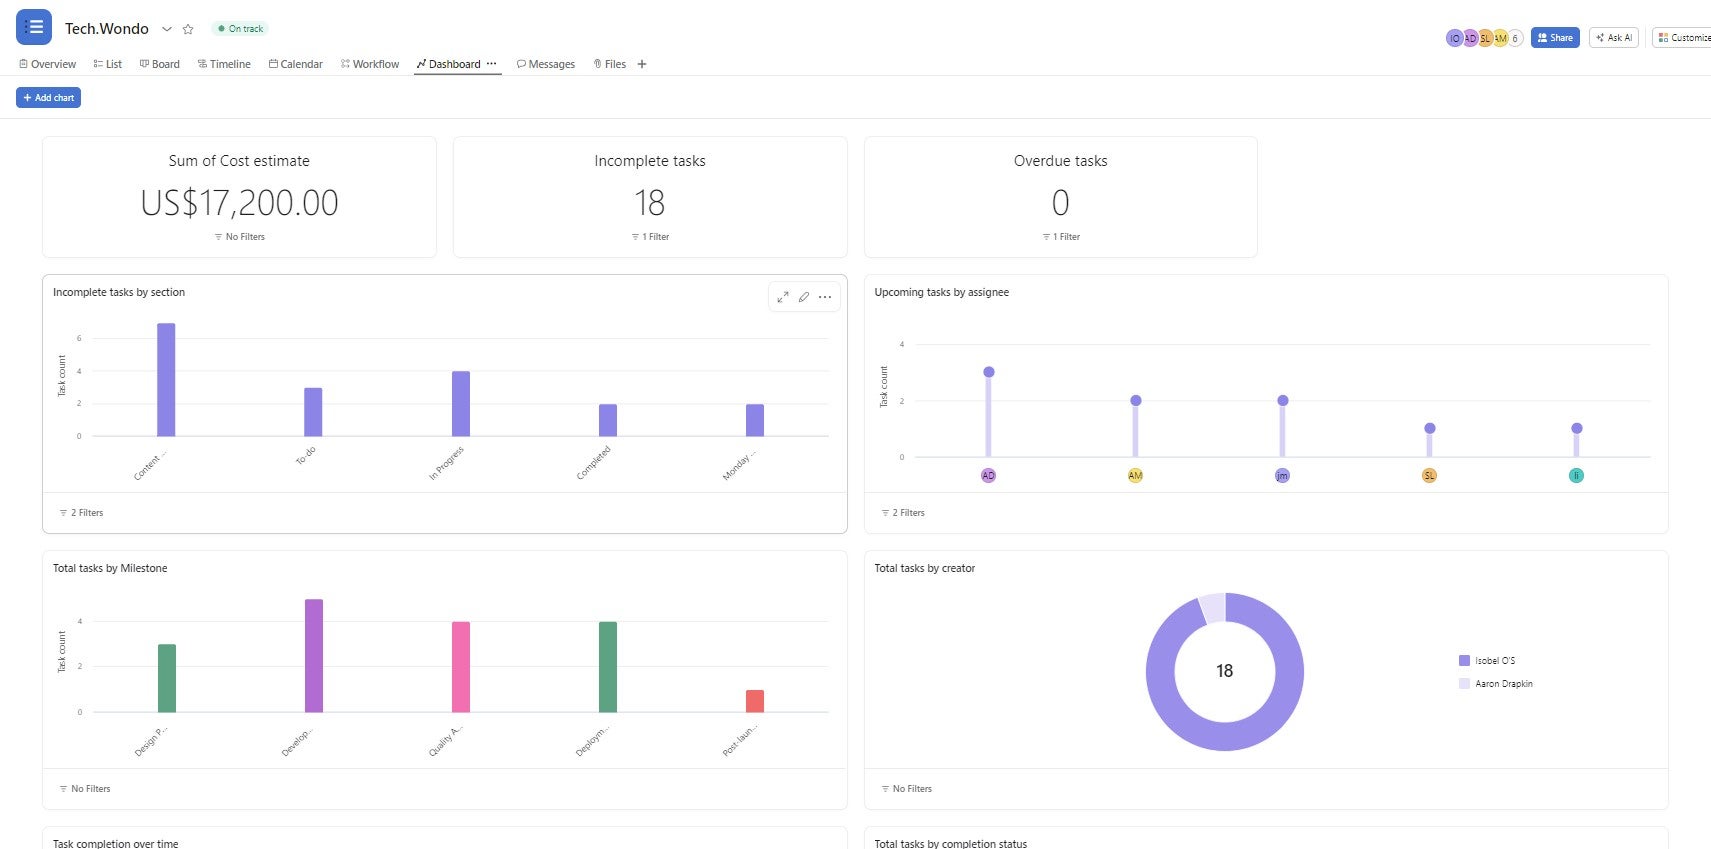Image resolution: width=1711 pixels, height=849 pixels.
Task: Click the green Design P... milestone bar
Action: click(x=167, y=678)
